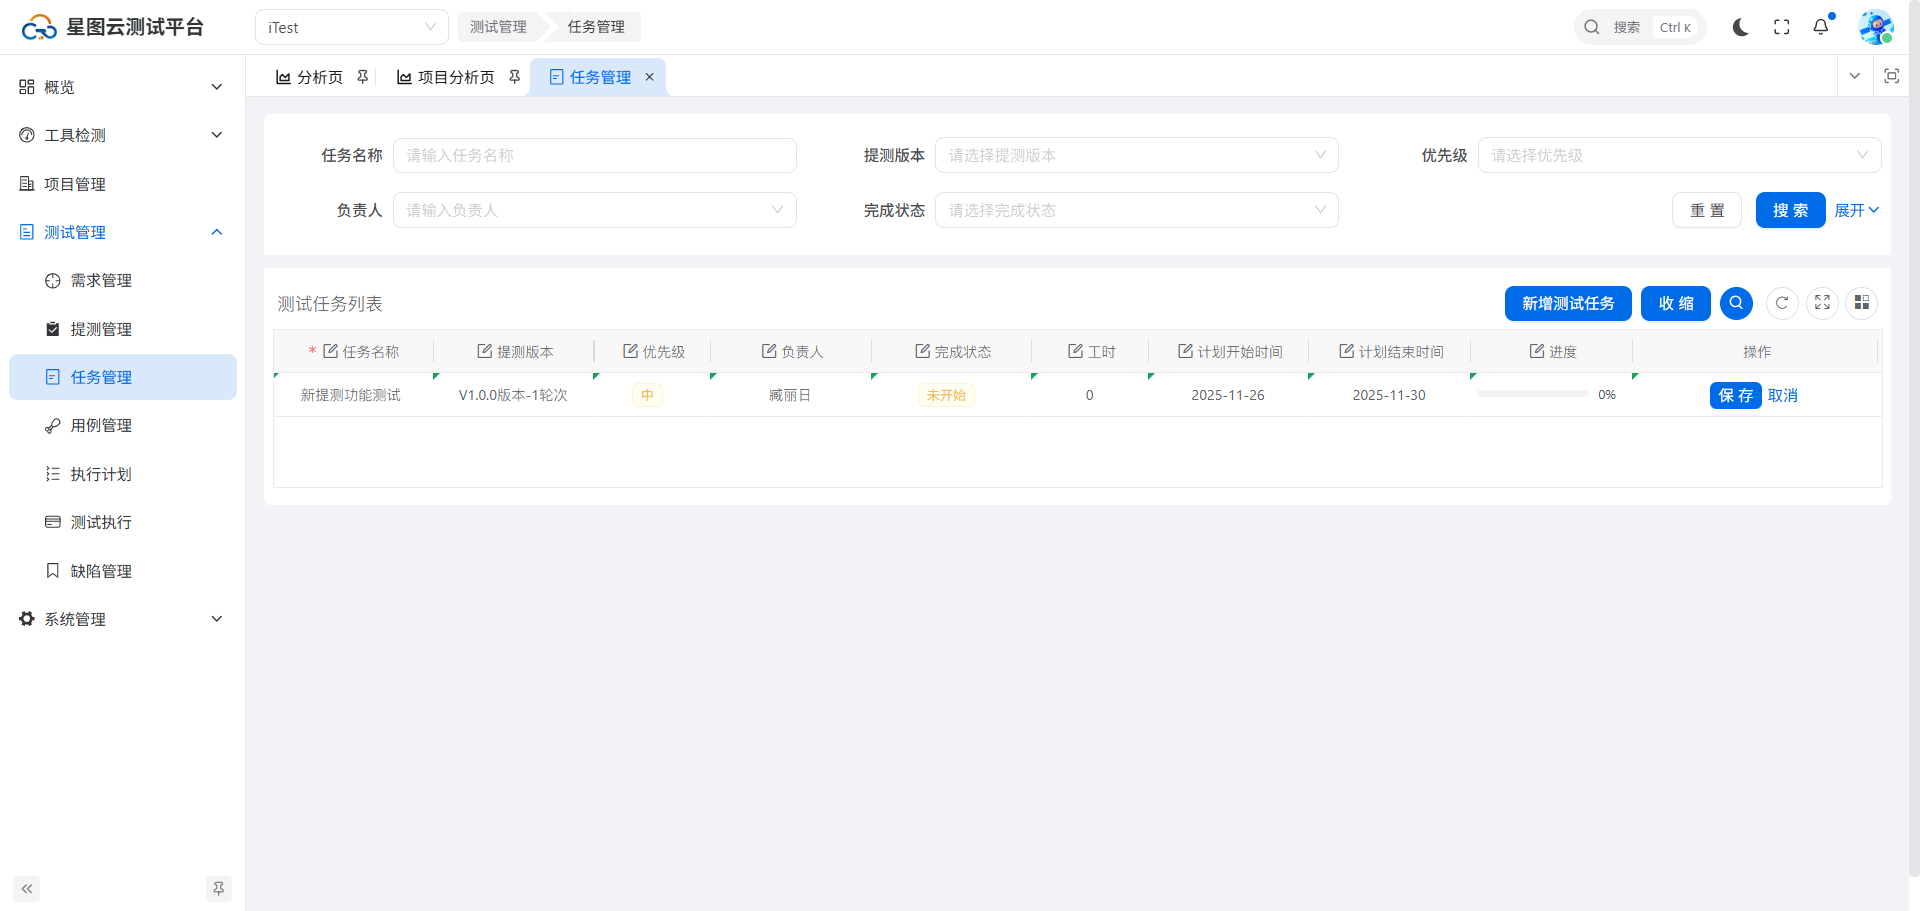Open the 提测版本 dropdown filter
The width and height of the screenshot is (1920, 911).
pos(1136,155)
